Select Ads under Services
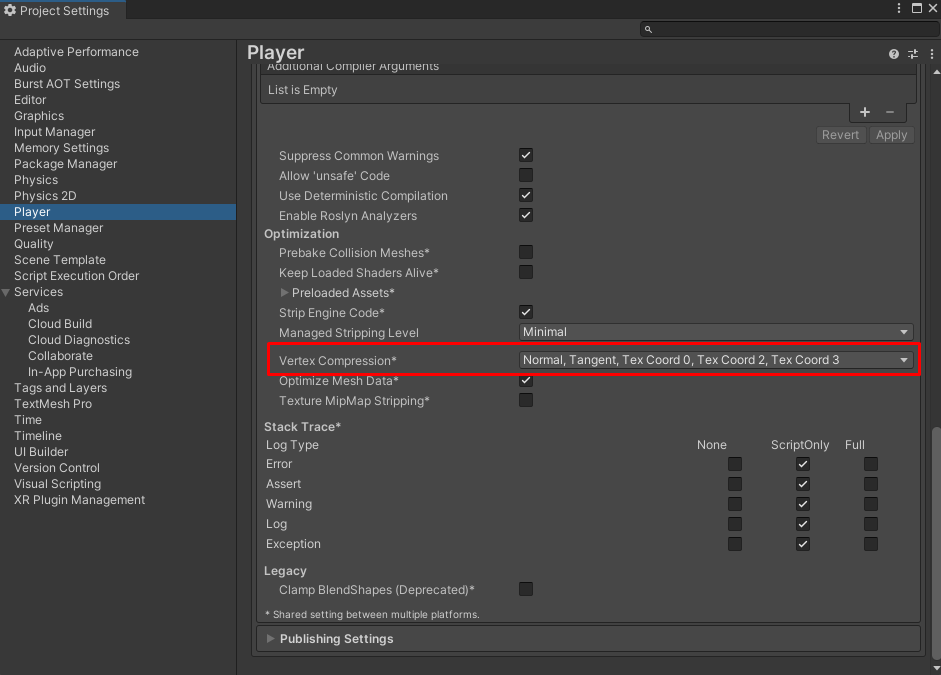 (38, 308)
